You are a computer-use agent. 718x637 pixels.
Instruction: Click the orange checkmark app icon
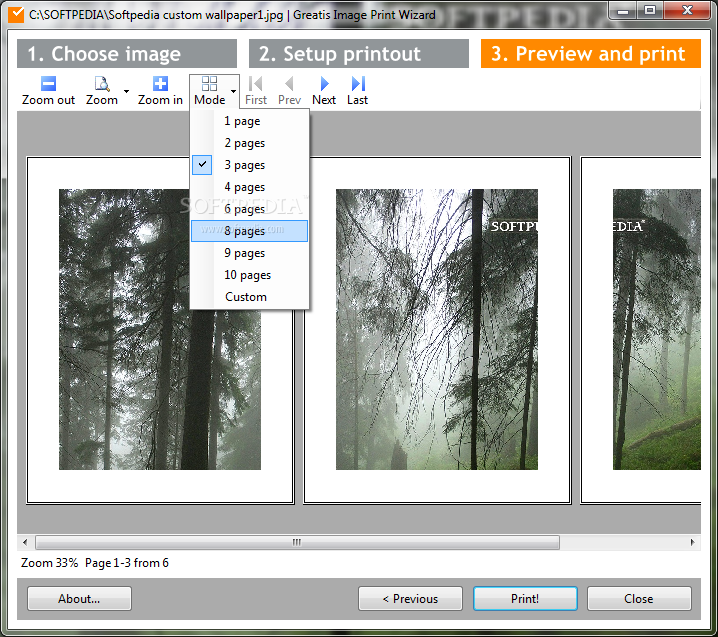pyautogui.click(x=16, y=15)
